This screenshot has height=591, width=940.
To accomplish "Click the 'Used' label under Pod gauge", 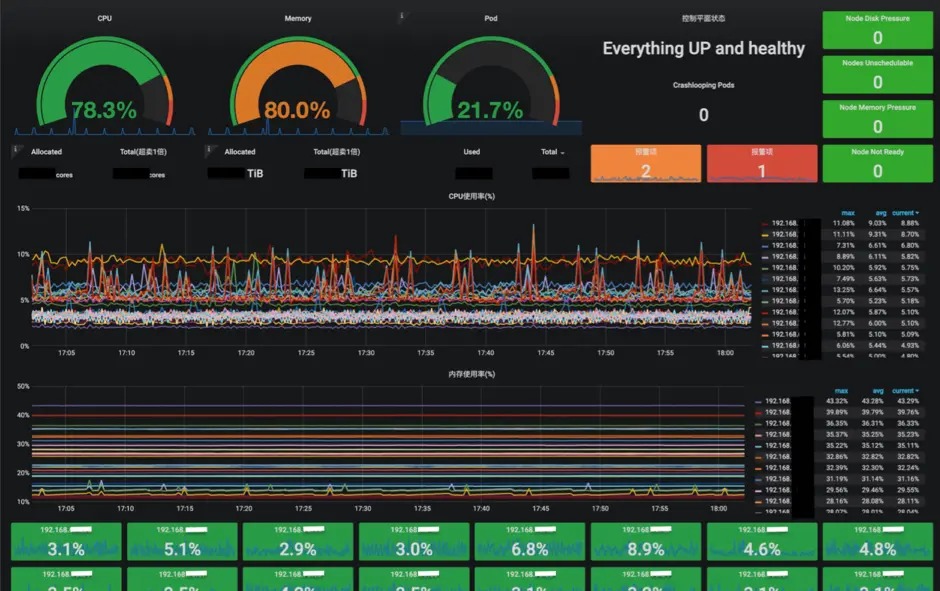I will [x=472, y=152].
